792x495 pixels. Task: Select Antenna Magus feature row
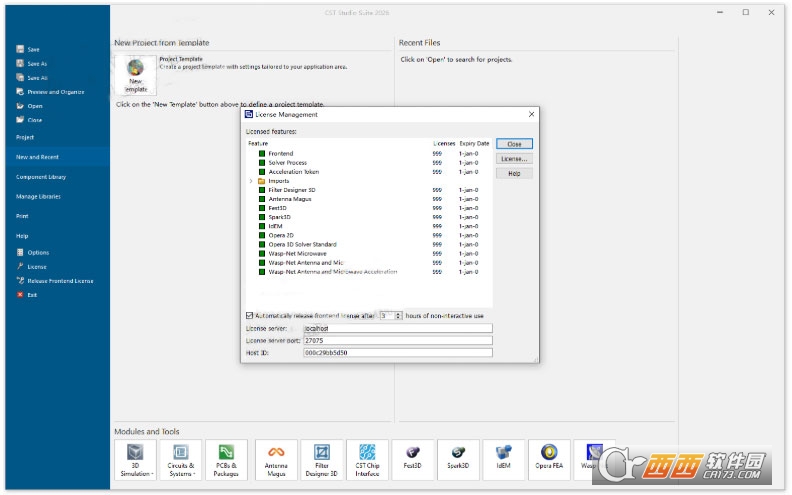tap(369, 199)
